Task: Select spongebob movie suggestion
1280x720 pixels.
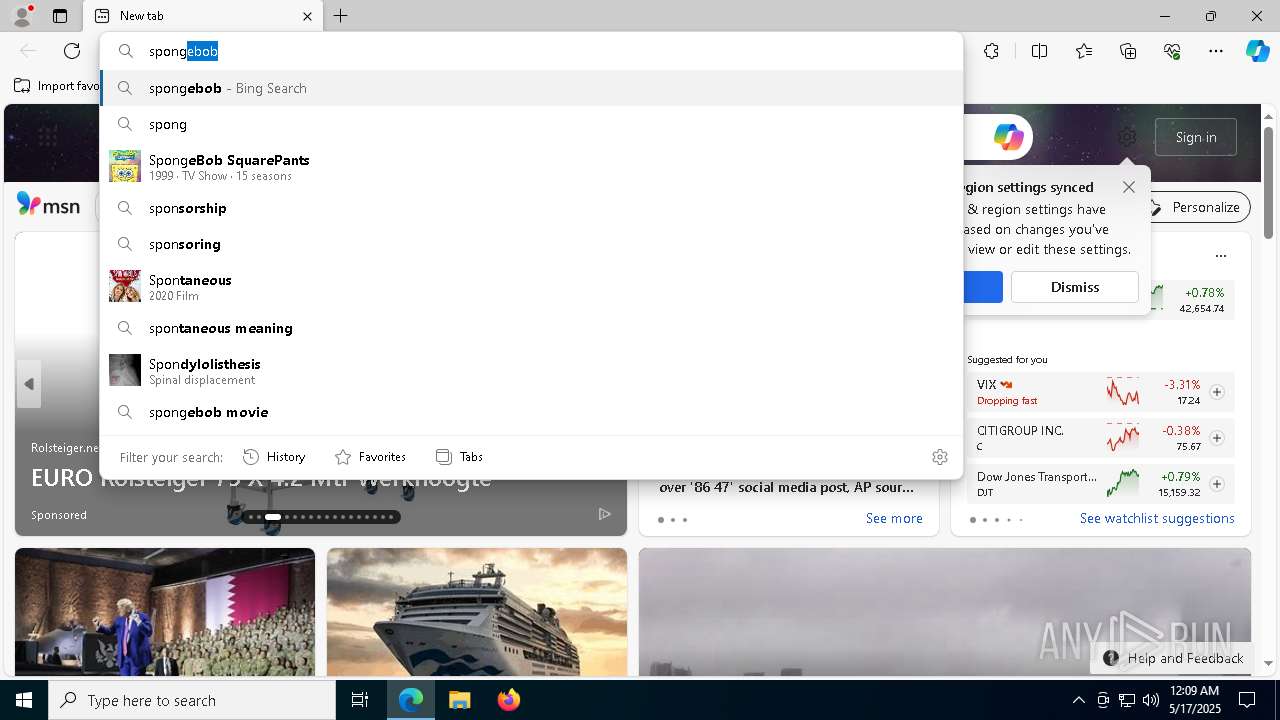Action: pyautogui.click(x=531, y=412)
